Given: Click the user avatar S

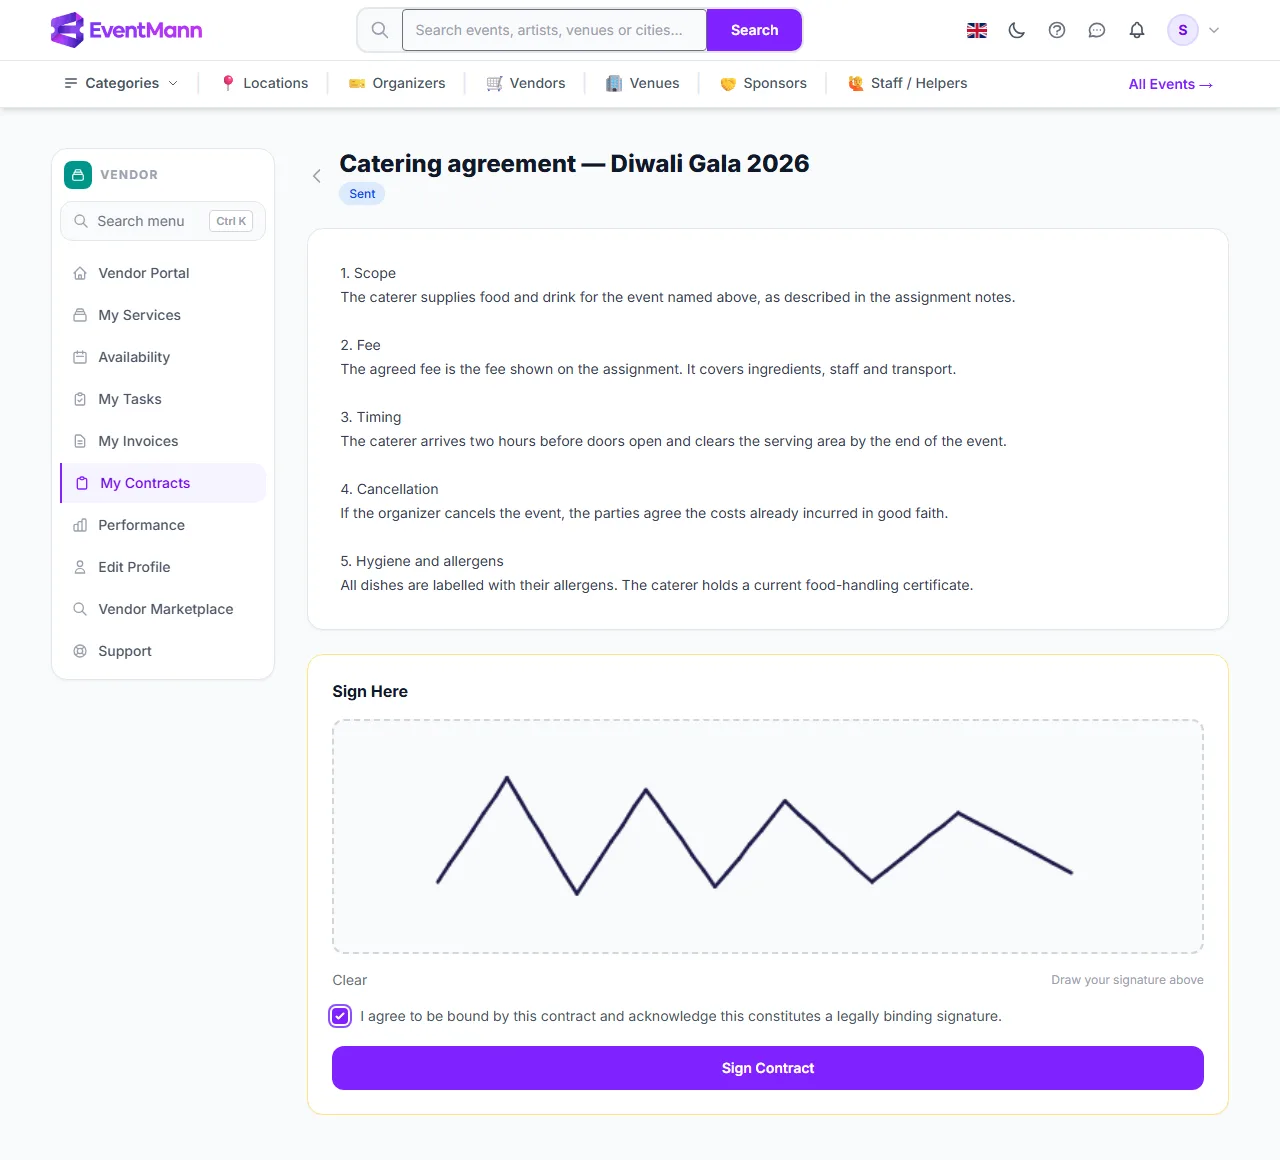Looking at the screenshot, I should (1183, 30).
